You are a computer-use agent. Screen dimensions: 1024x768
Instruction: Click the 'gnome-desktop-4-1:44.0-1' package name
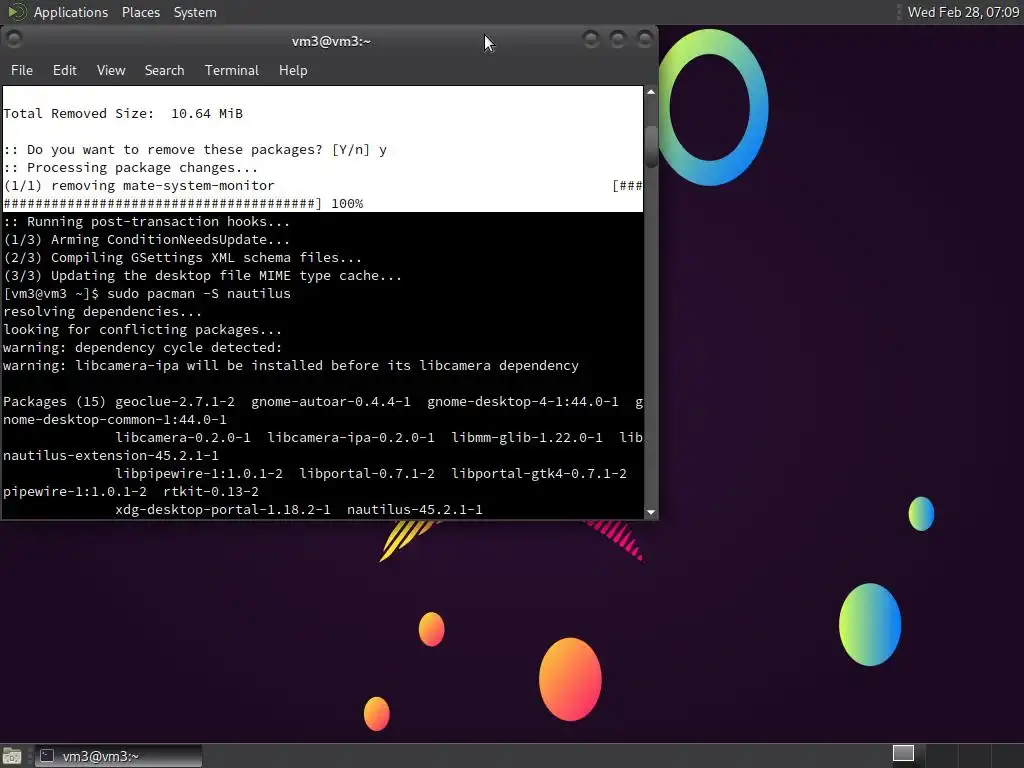[x=522, y=402]
